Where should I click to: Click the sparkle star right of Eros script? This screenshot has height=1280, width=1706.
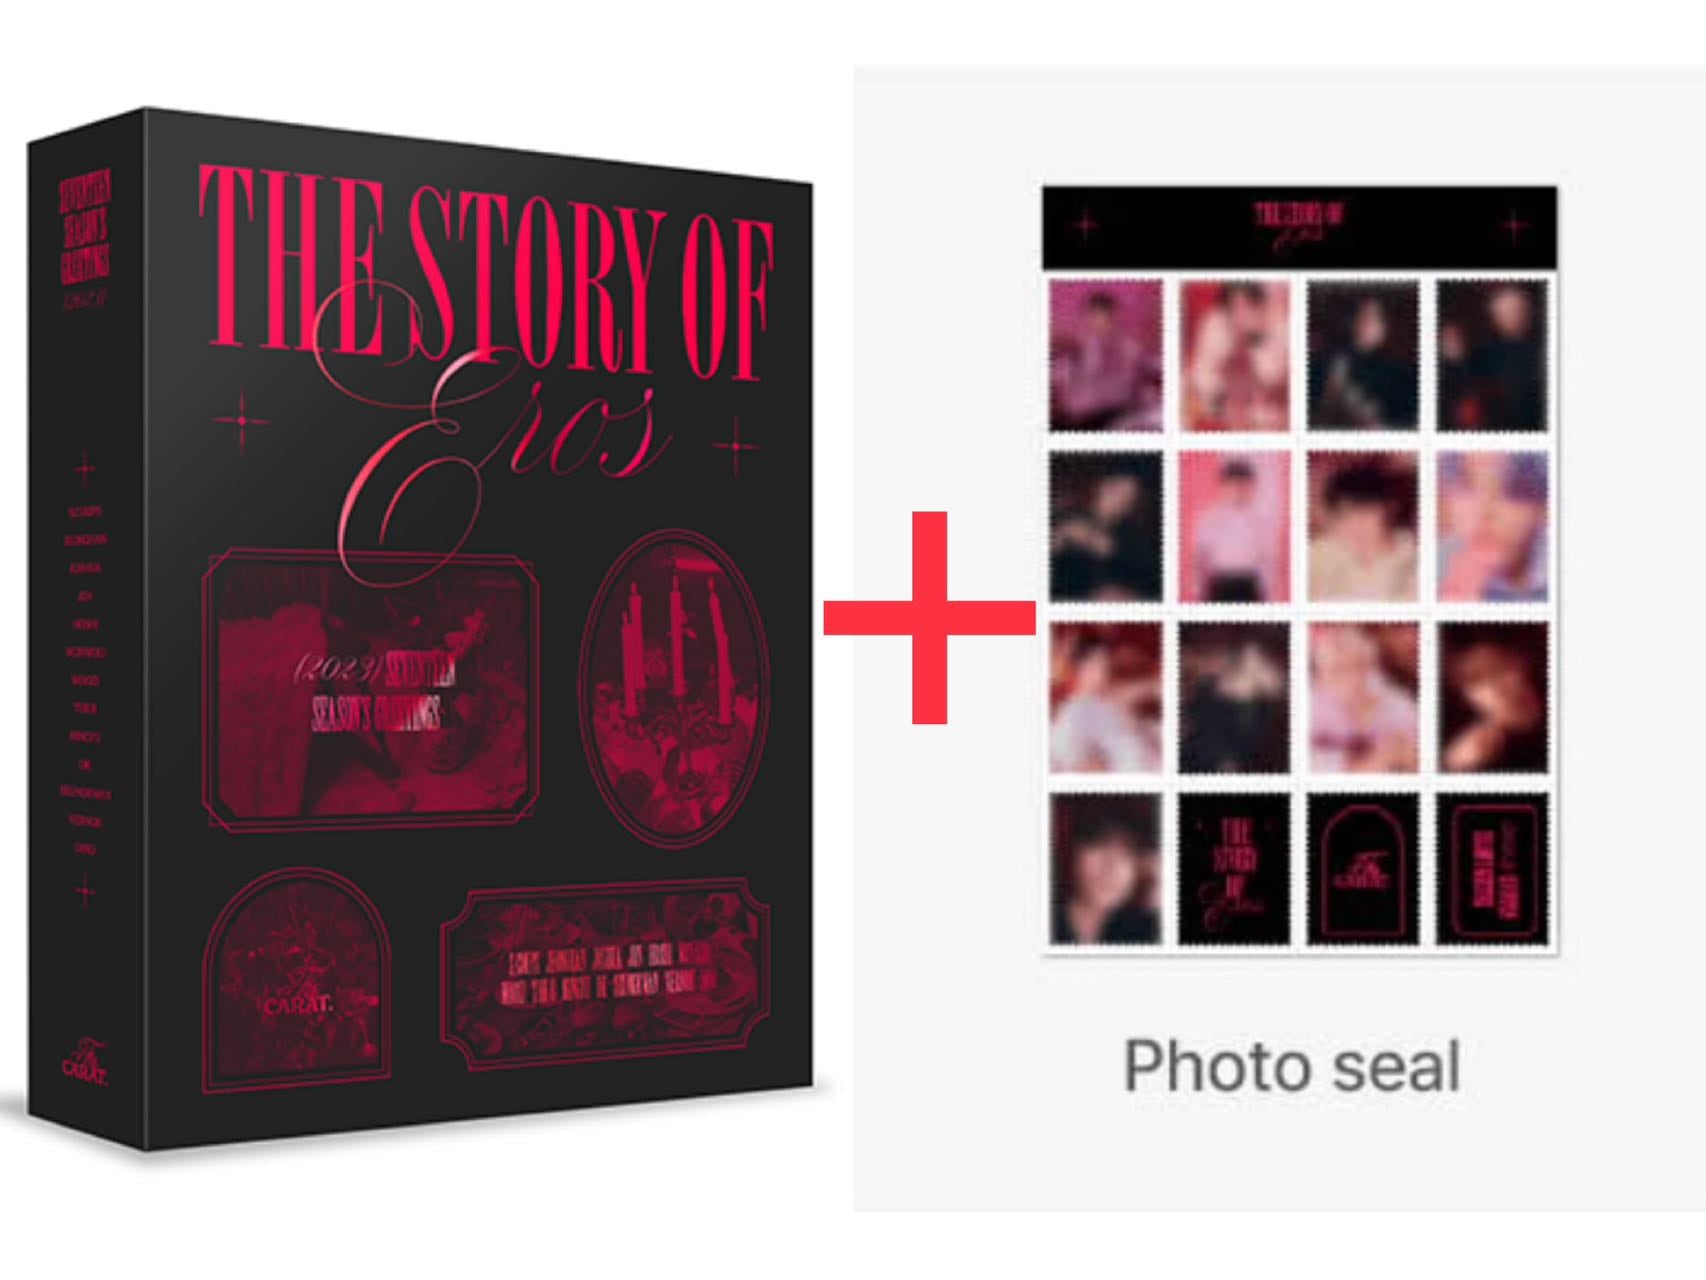(x=737, y=444)
